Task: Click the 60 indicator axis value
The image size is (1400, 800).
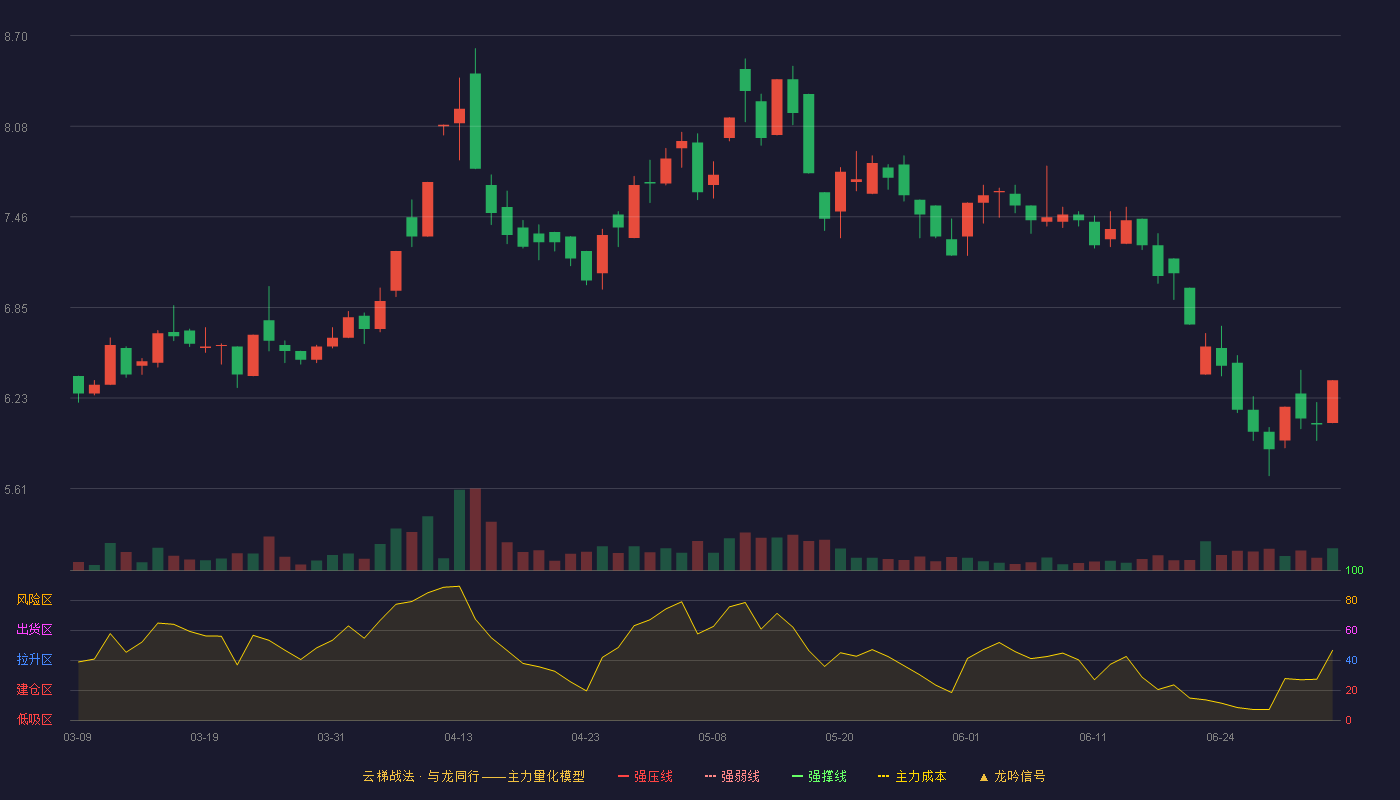Action: [1351, 631]
